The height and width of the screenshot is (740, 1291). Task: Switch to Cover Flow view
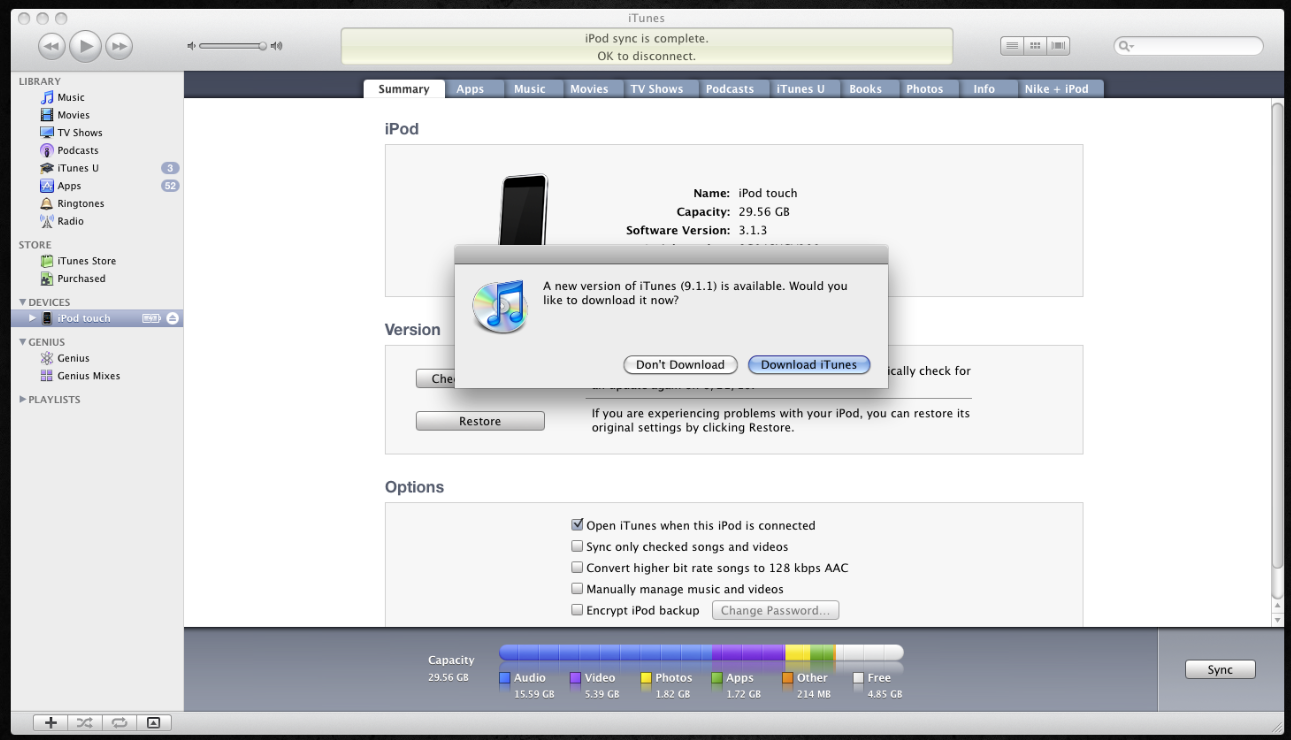[x=1058, y=46]
